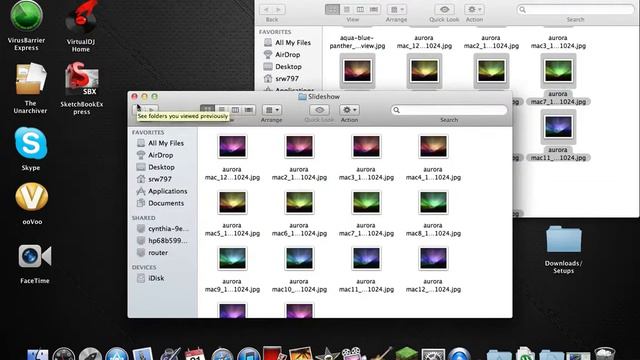Switch Slideshow window to Cover Flow view
The height and width of the screenshot is (360, 640).
pos(249,110)
